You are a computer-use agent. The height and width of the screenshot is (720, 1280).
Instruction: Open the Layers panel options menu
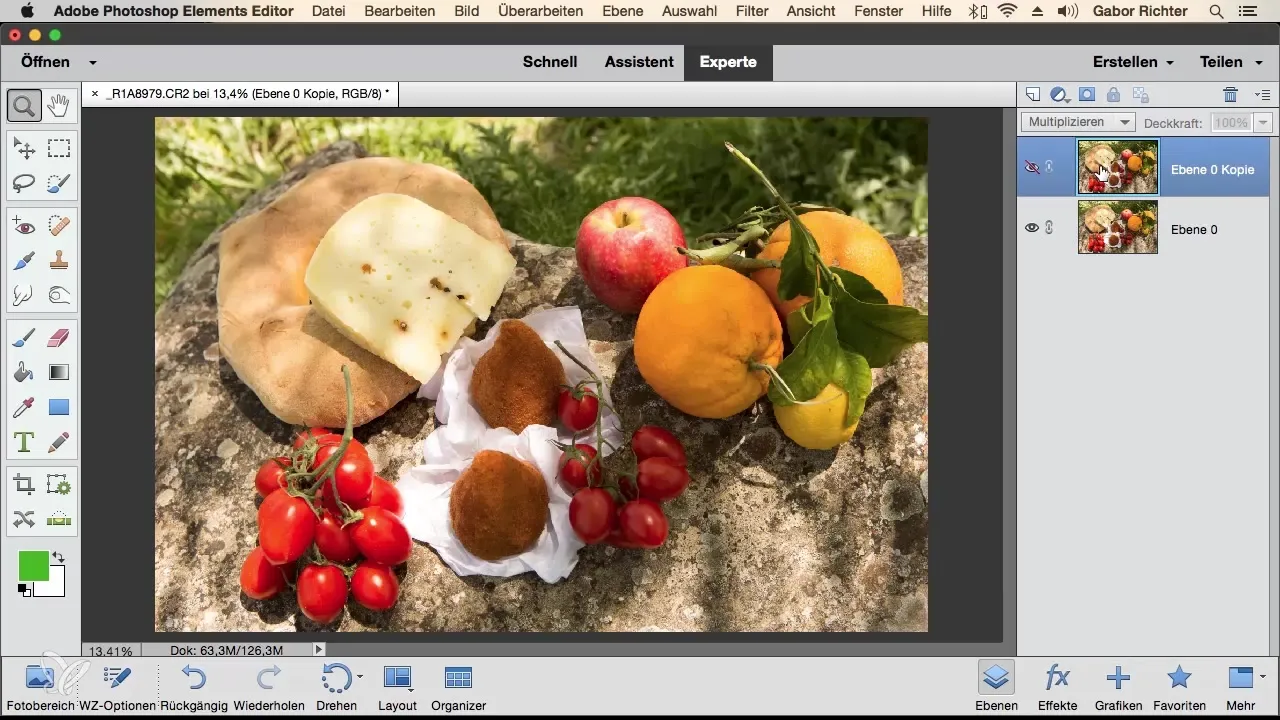[1262, 95]
